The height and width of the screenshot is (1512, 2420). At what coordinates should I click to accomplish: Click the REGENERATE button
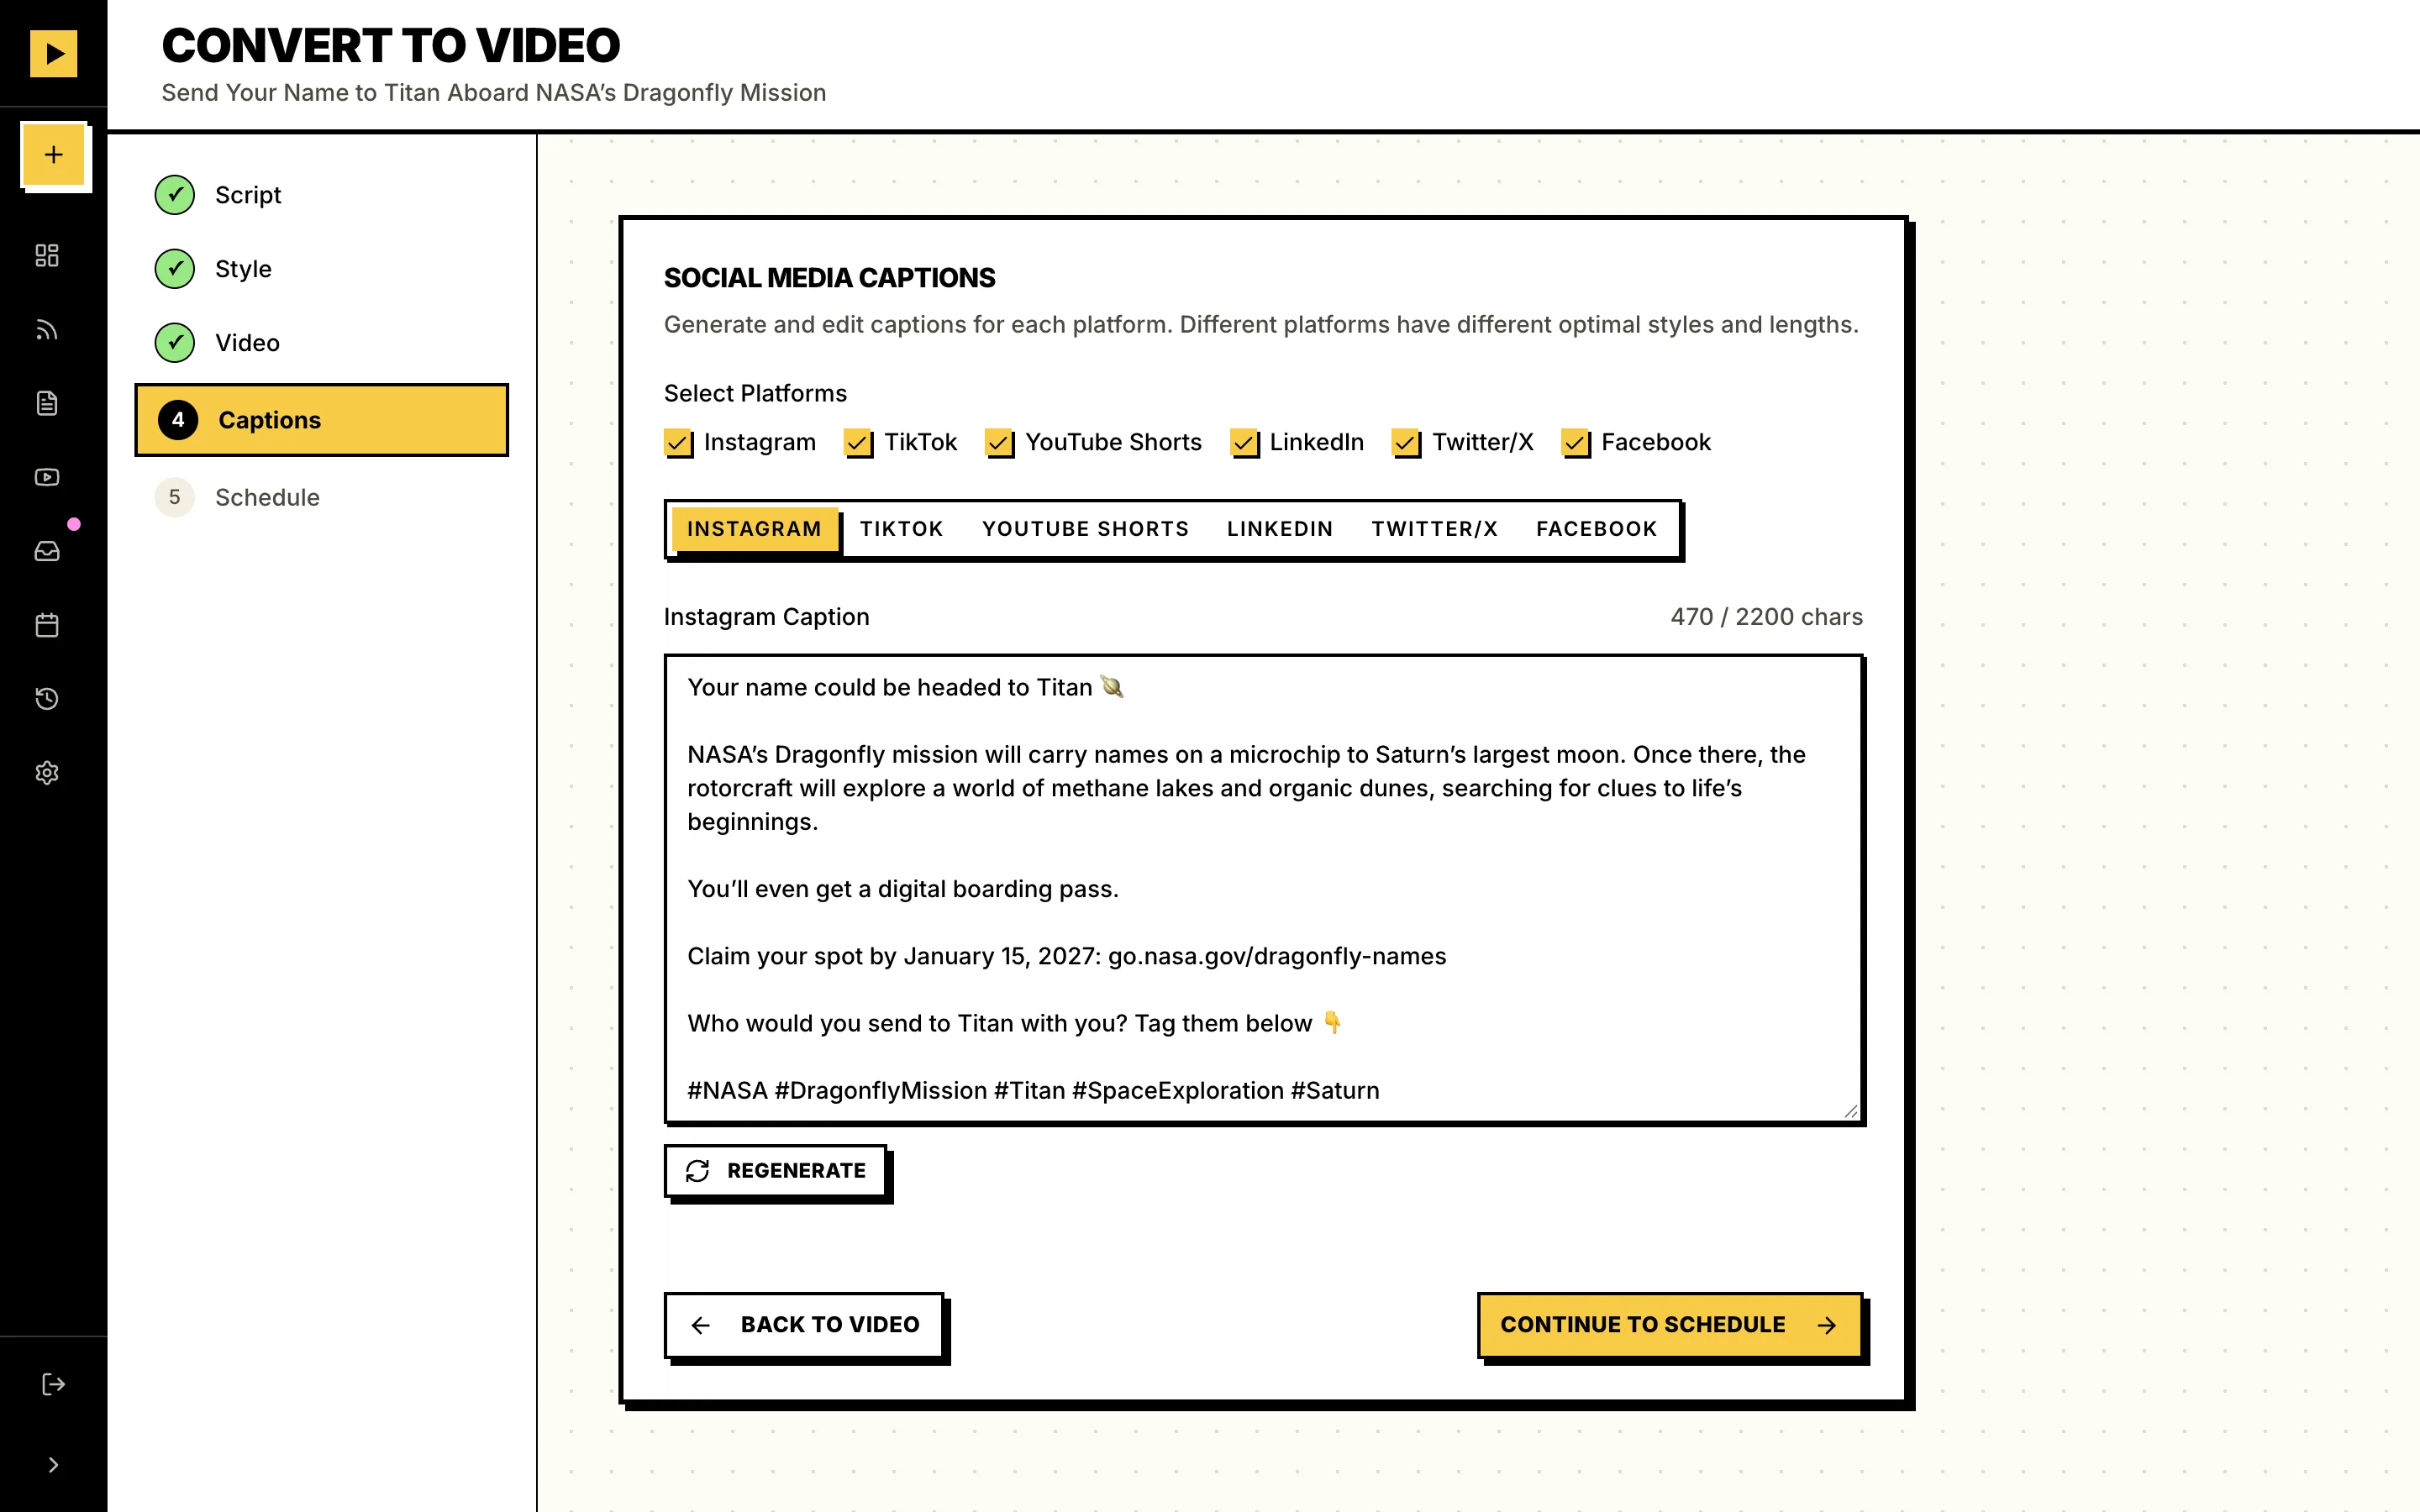[x=776, y=1171]
